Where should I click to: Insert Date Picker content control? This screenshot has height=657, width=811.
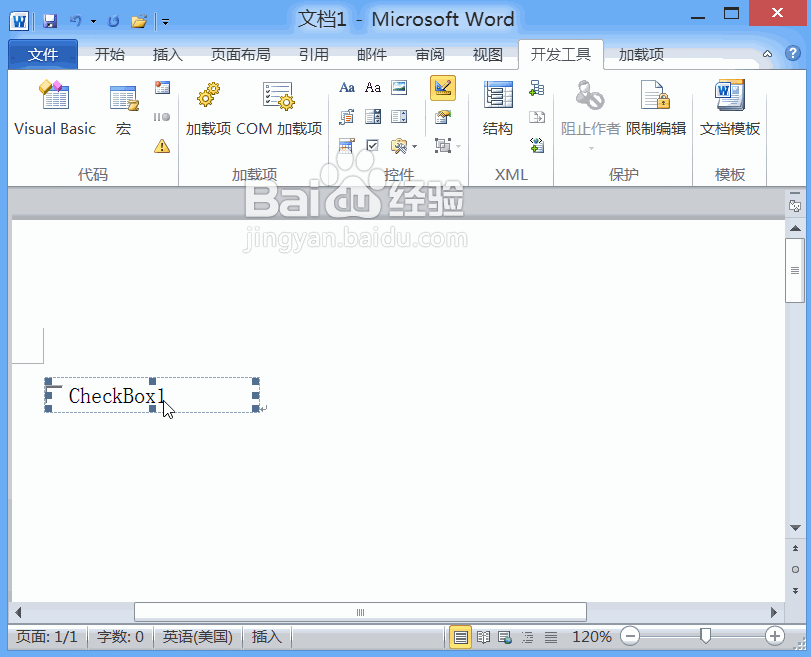point(347,146)
